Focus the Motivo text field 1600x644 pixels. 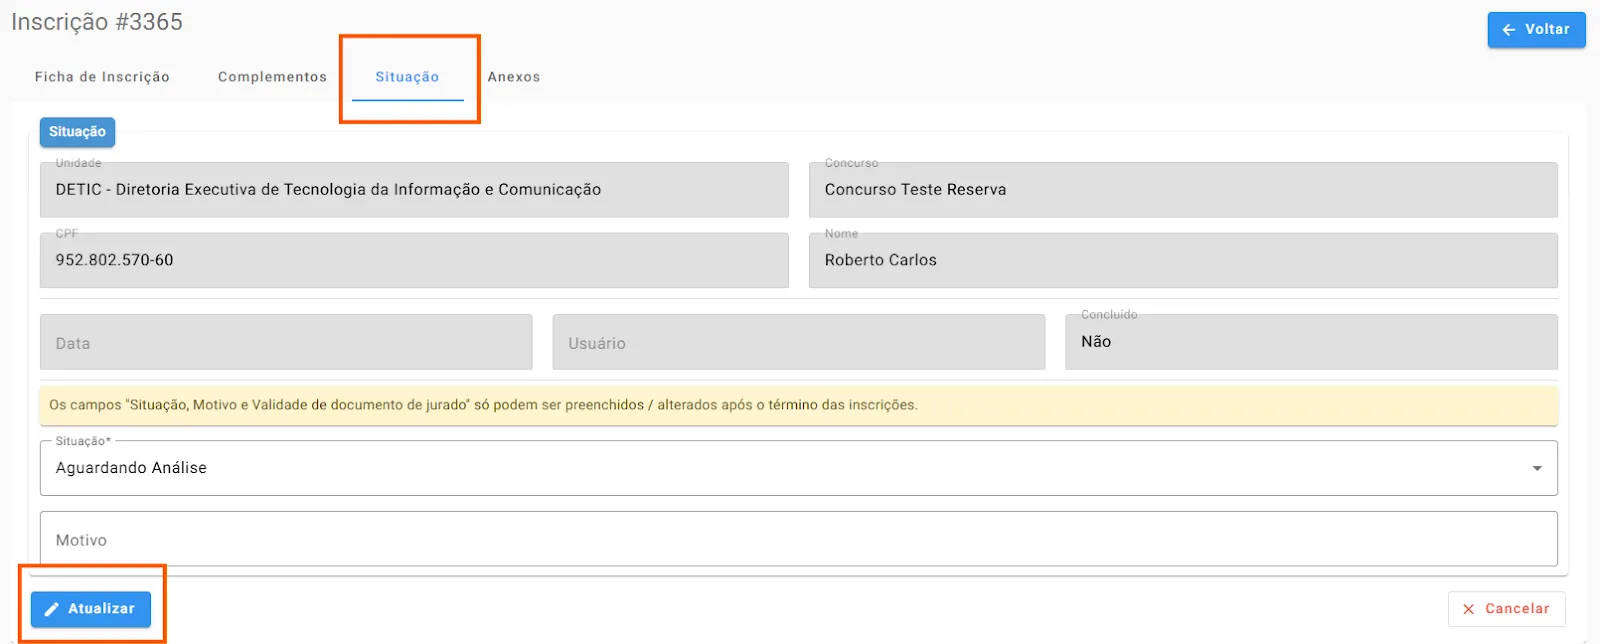coord(798,540)
